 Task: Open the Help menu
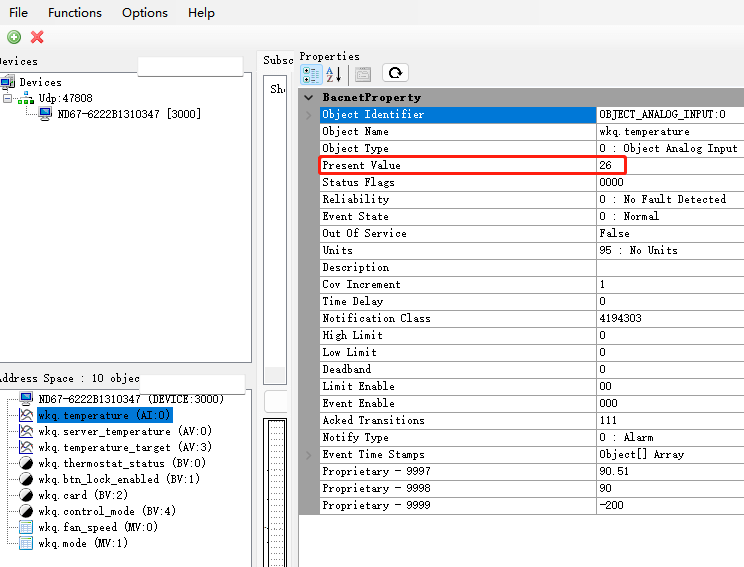201,13
